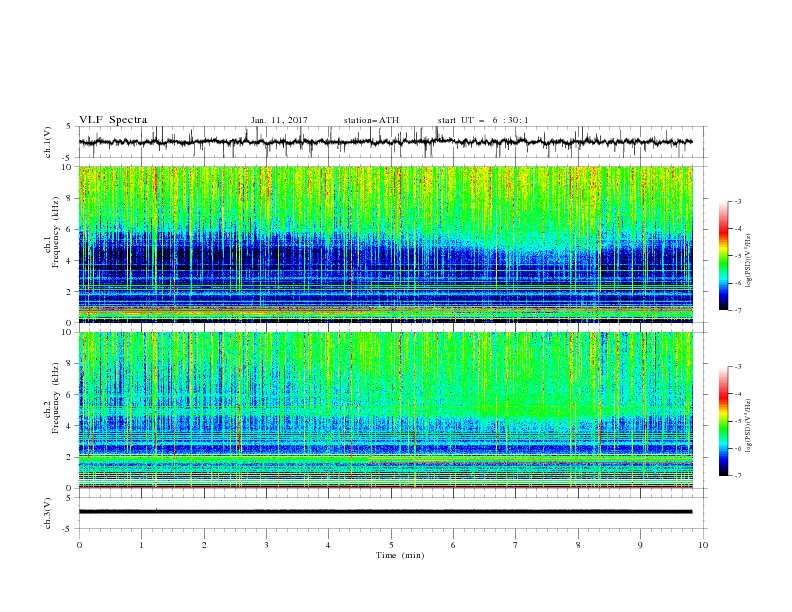
Task: Click the "-3" tick on ch.1 color bar
Action: (x=738, y=201)
